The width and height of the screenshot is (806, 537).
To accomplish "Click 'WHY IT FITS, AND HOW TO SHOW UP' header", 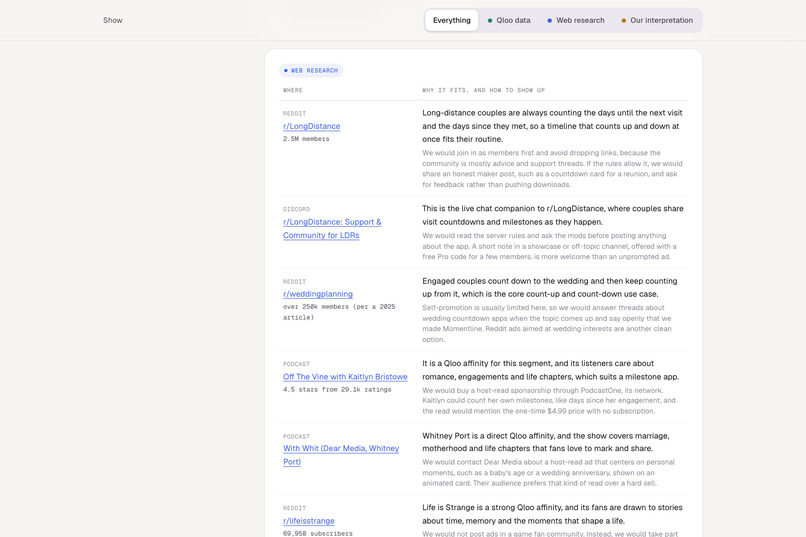I will coord(483,90).
